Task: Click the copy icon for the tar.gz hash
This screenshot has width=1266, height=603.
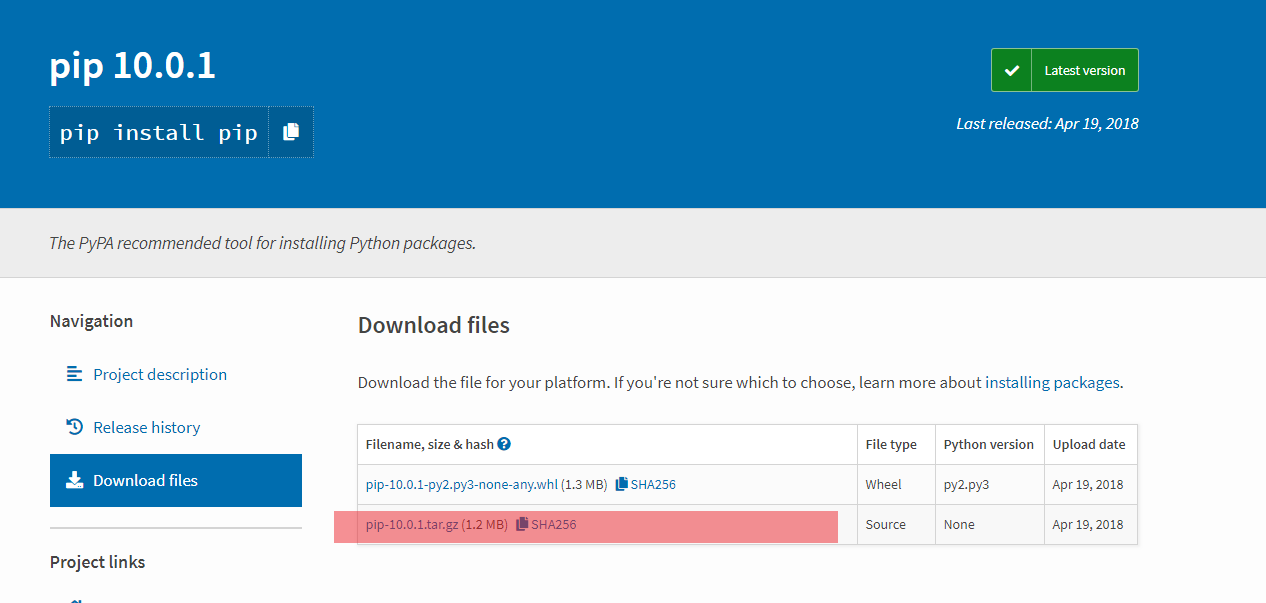Action: pos(522,524)
